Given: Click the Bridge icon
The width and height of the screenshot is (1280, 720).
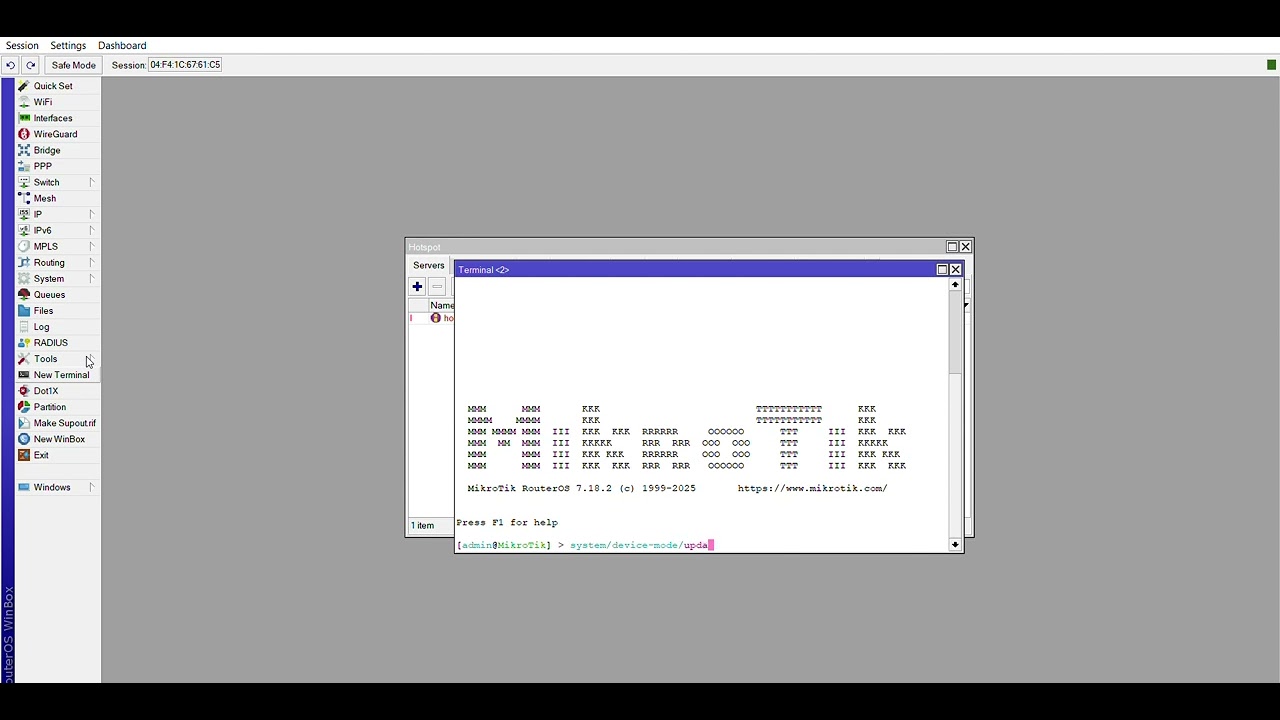Looking at the screenshot, I should pyautogui.click(x=24, y=150).
